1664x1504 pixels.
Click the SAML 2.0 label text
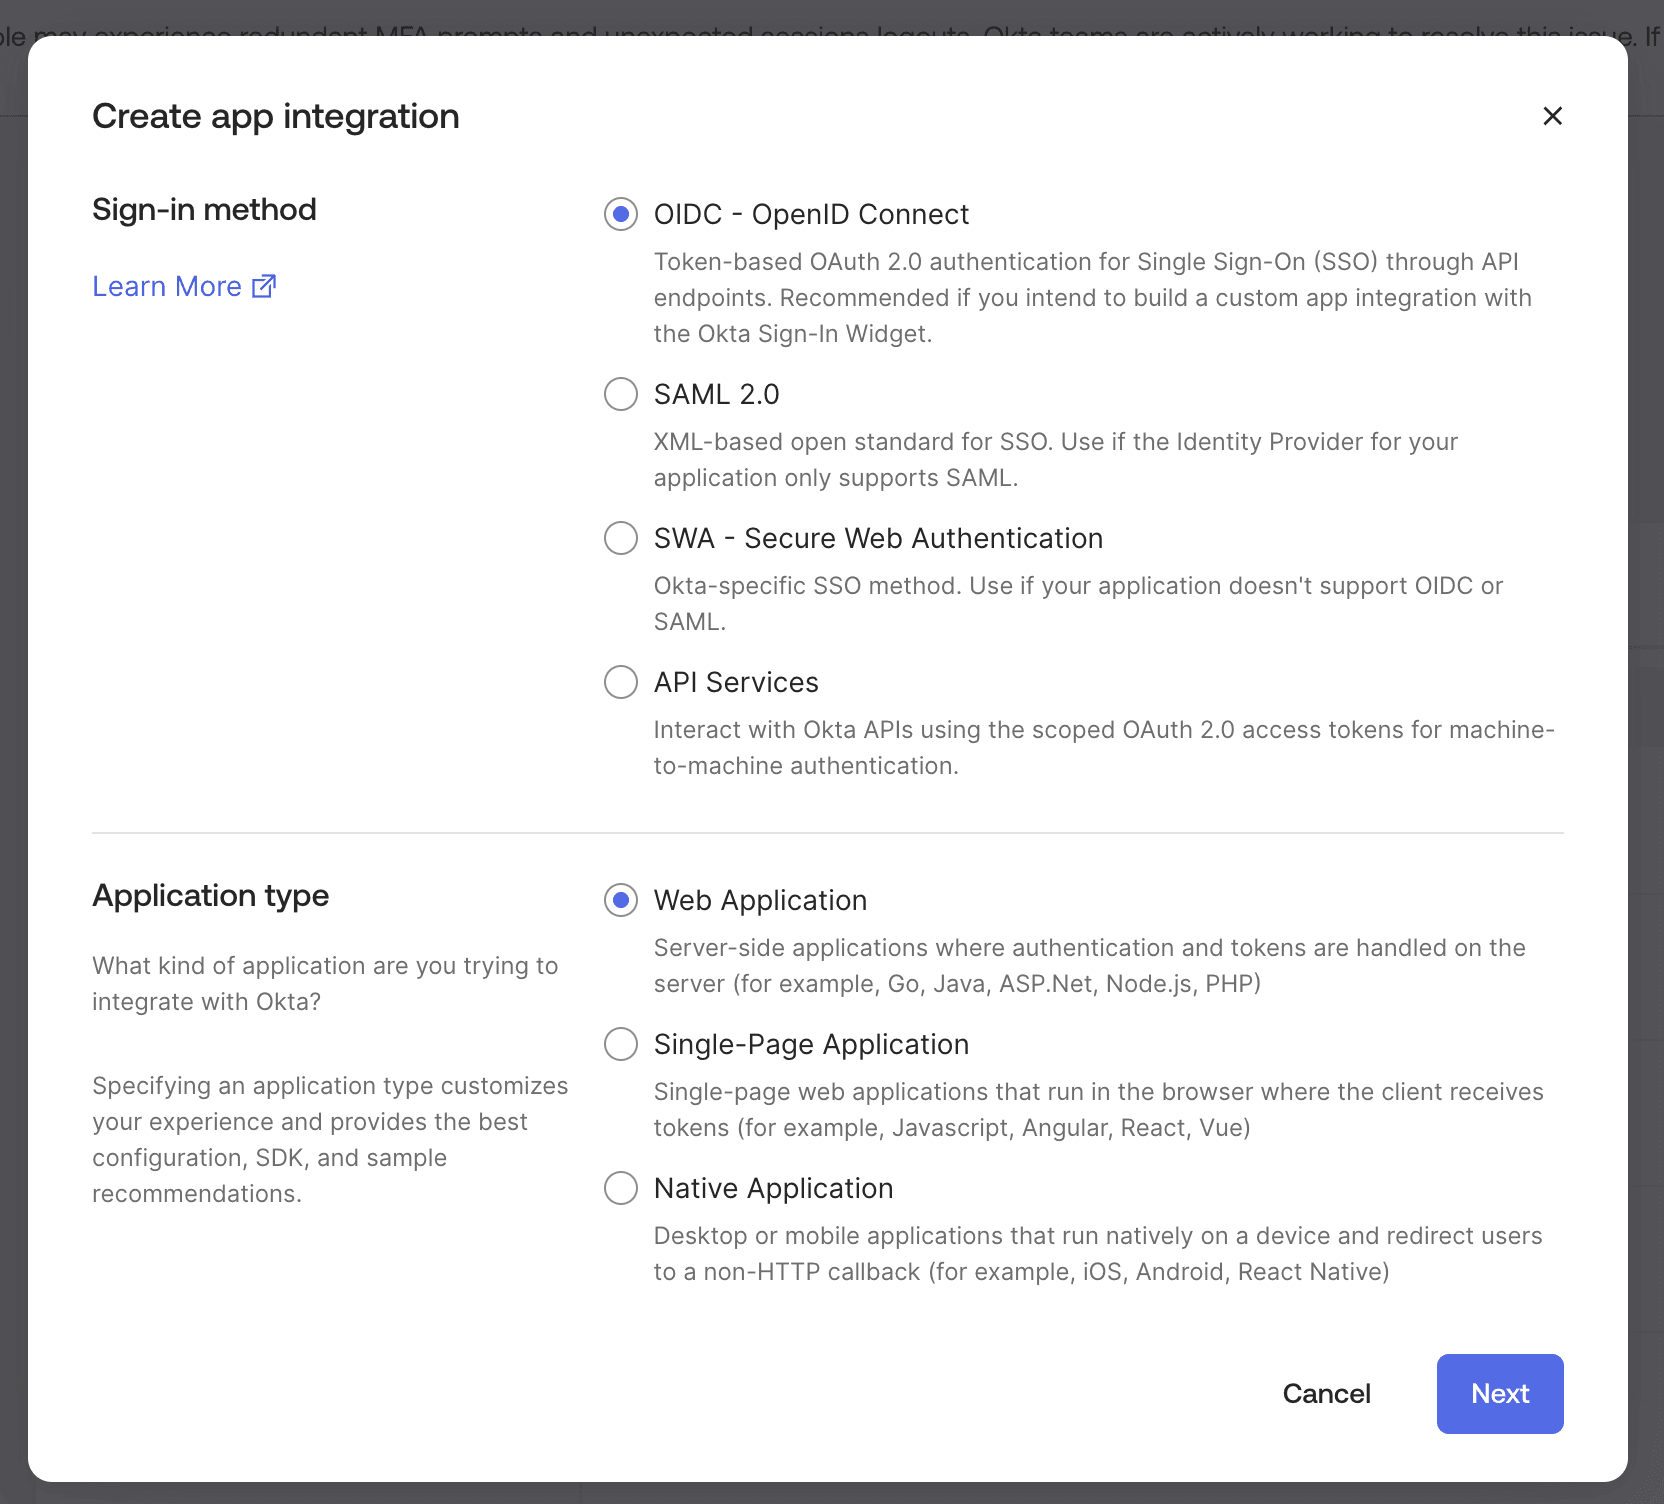point(716,394)
